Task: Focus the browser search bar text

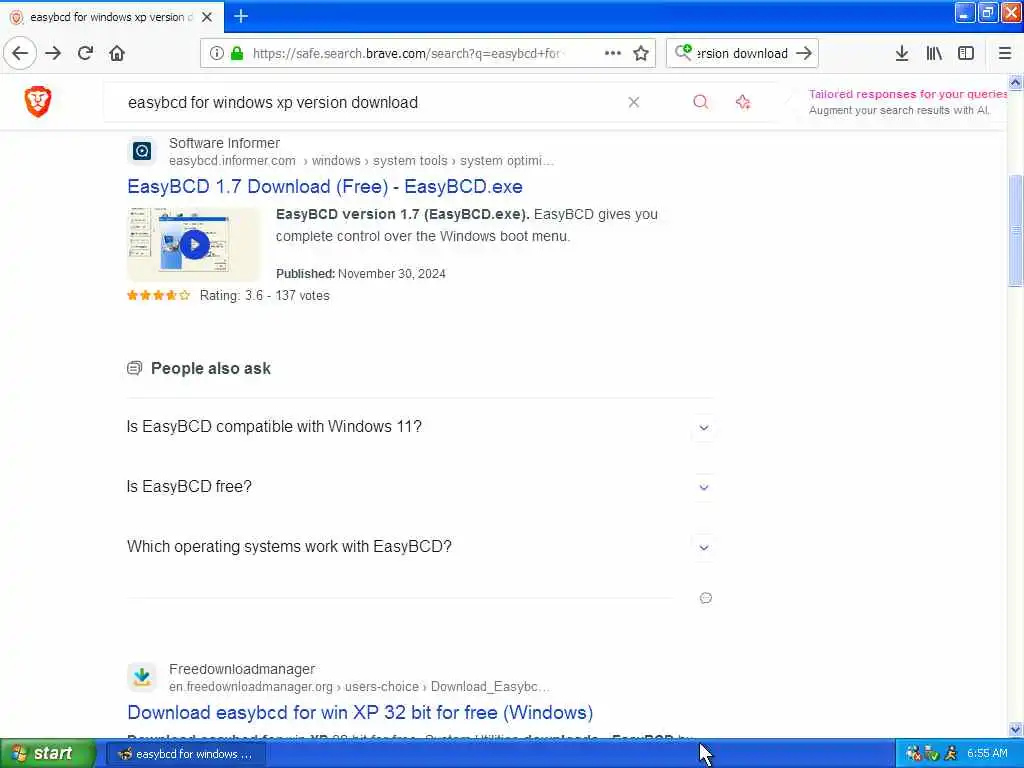Action: (742, 54)
